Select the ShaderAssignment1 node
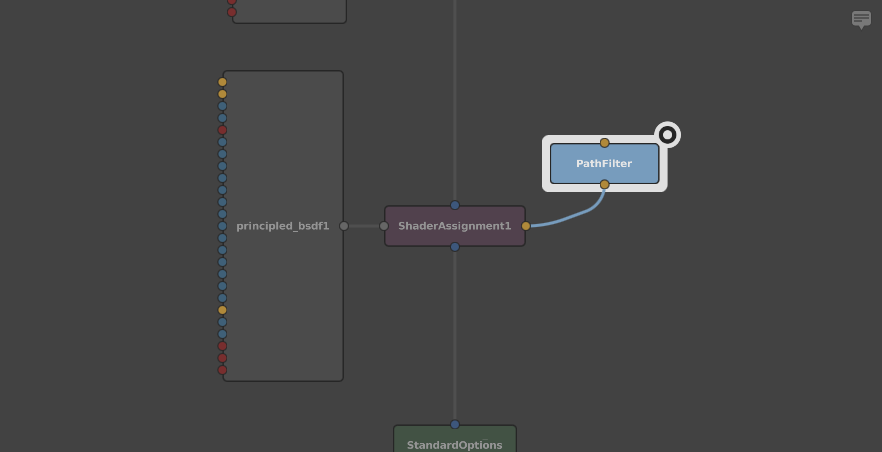 click(455, 226)
